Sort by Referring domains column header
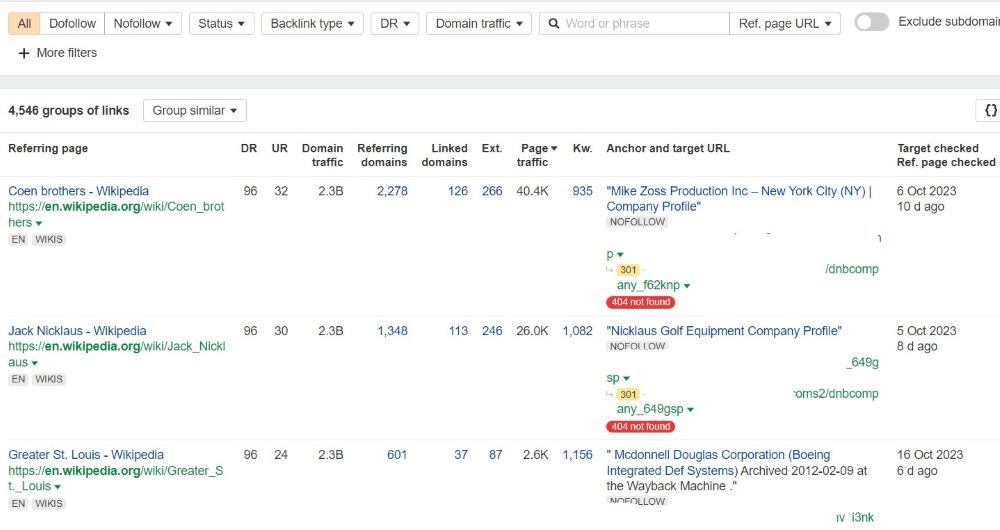 (x=382, y=155)
